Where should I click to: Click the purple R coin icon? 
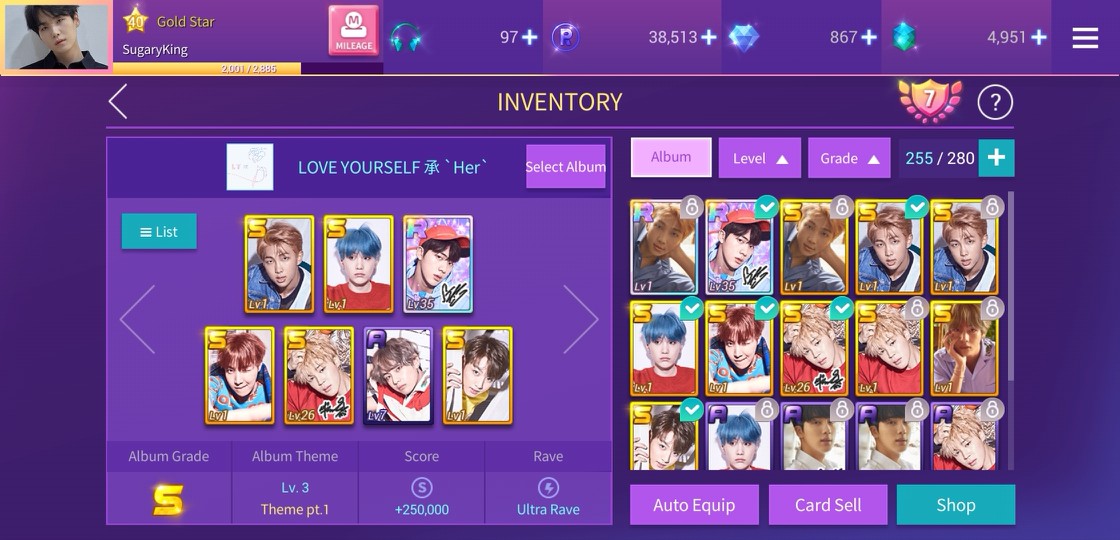tap(566, 37)
